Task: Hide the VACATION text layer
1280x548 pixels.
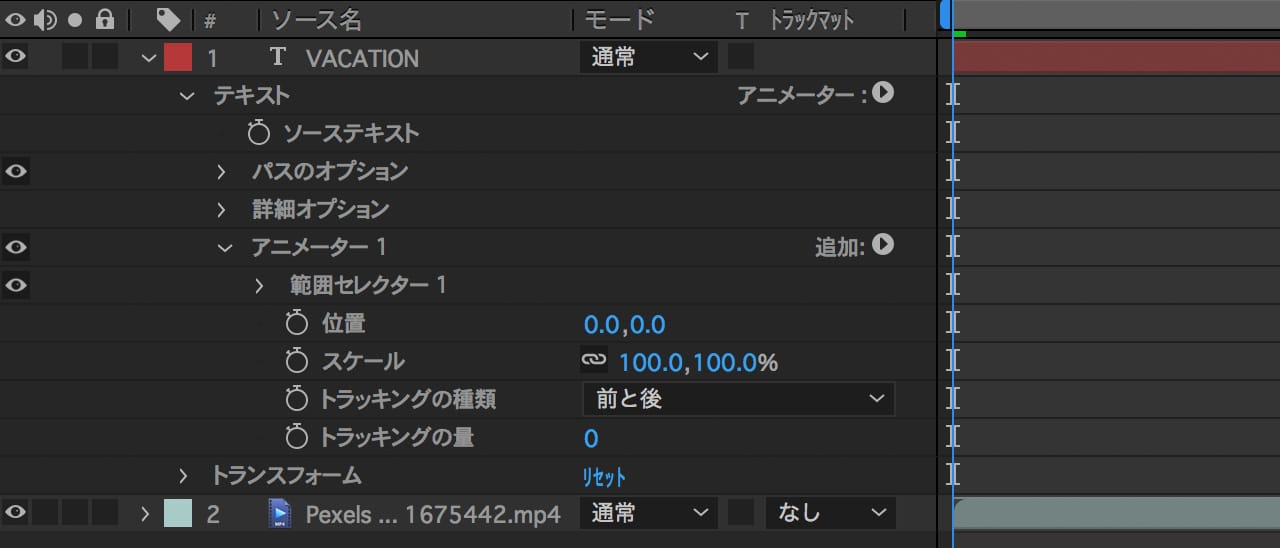Action: click(x=15, y=57)
